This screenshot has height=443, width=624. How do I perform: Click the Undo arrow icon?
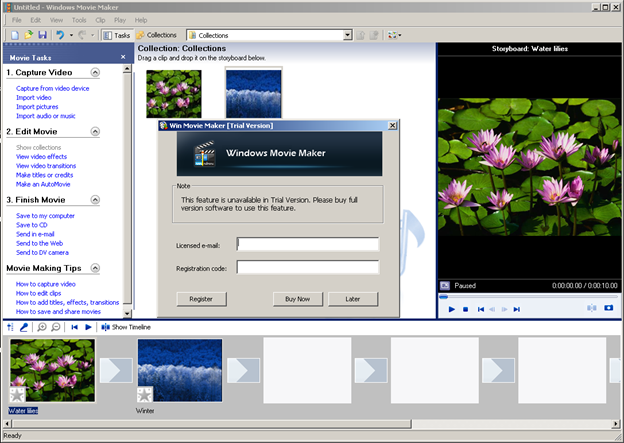tap(60, 35)
